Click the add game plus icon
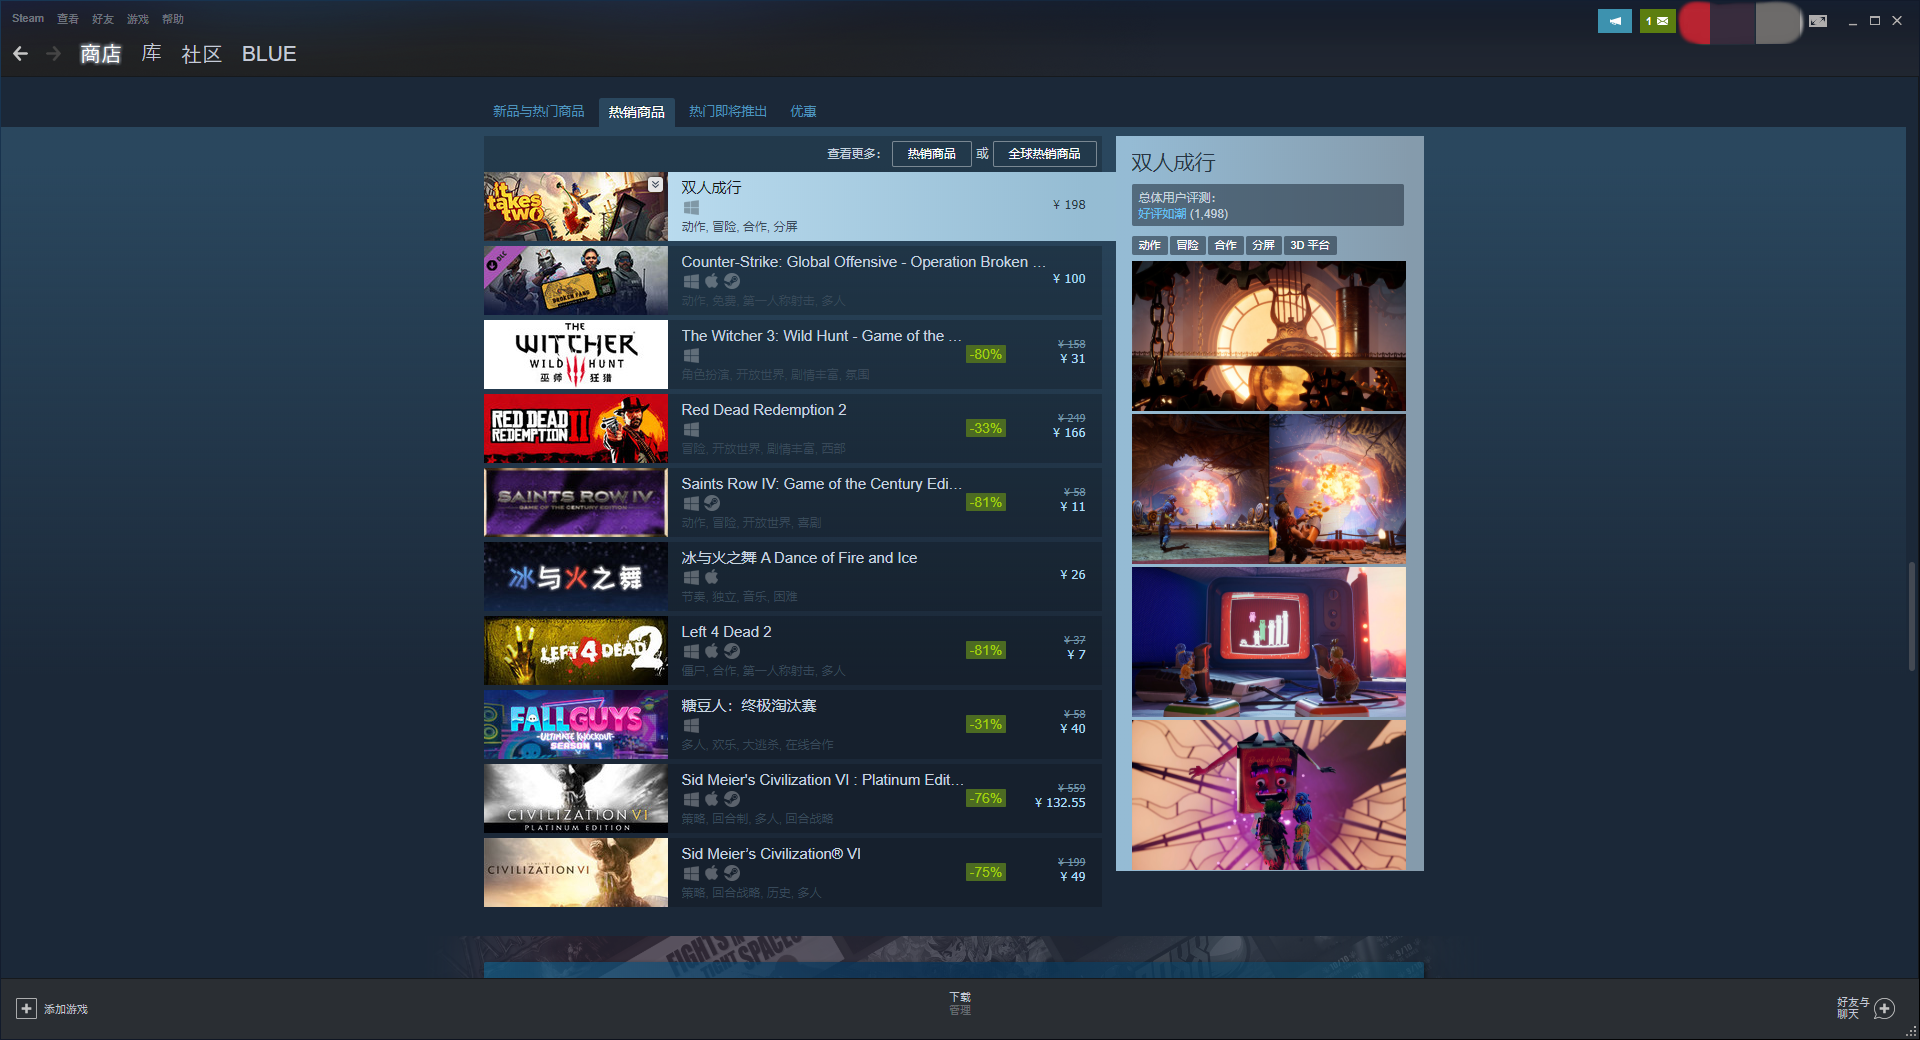Screen dimensions: 1920x1040 pyautogui.click(x=27, y=1009)
